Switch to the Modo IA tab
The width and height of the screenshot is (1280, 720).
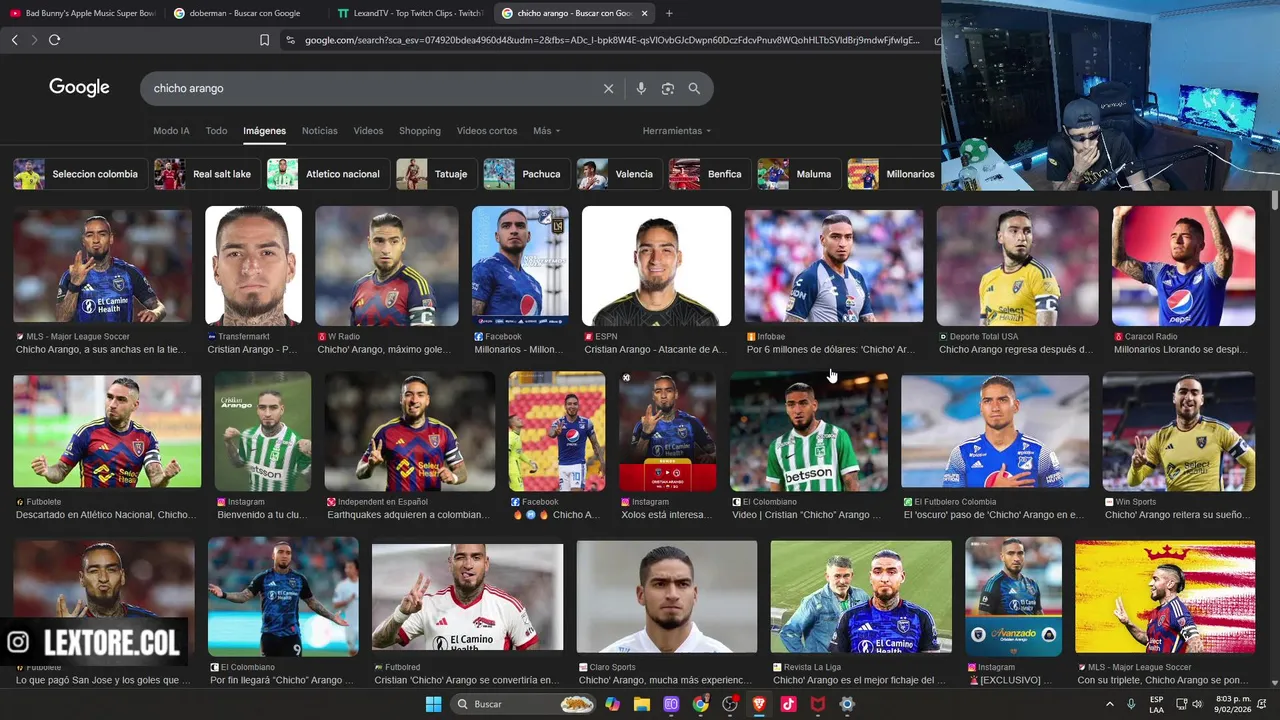(x=171, y=131)
